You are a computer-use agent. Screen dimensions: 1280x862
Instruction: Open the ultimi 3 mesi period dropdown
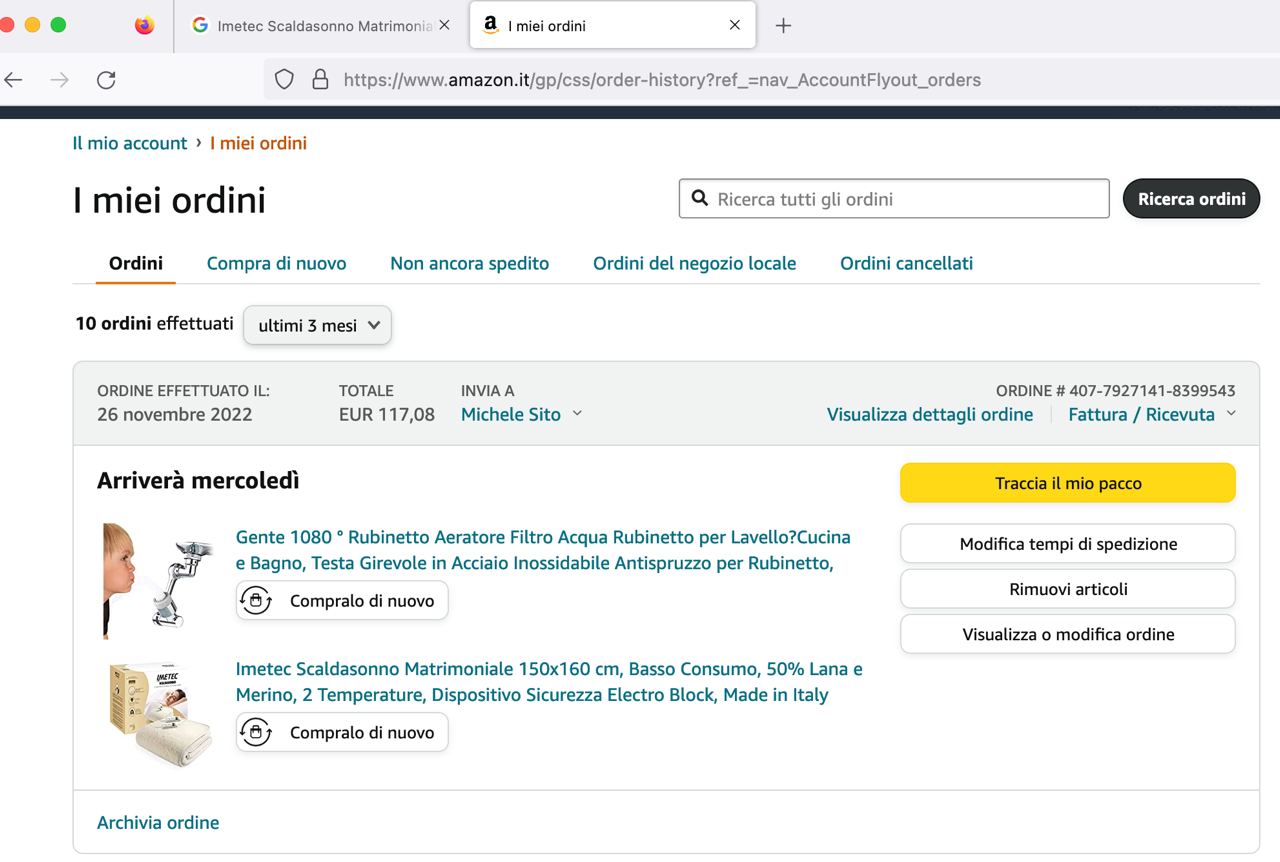click(x=318, y=325)
